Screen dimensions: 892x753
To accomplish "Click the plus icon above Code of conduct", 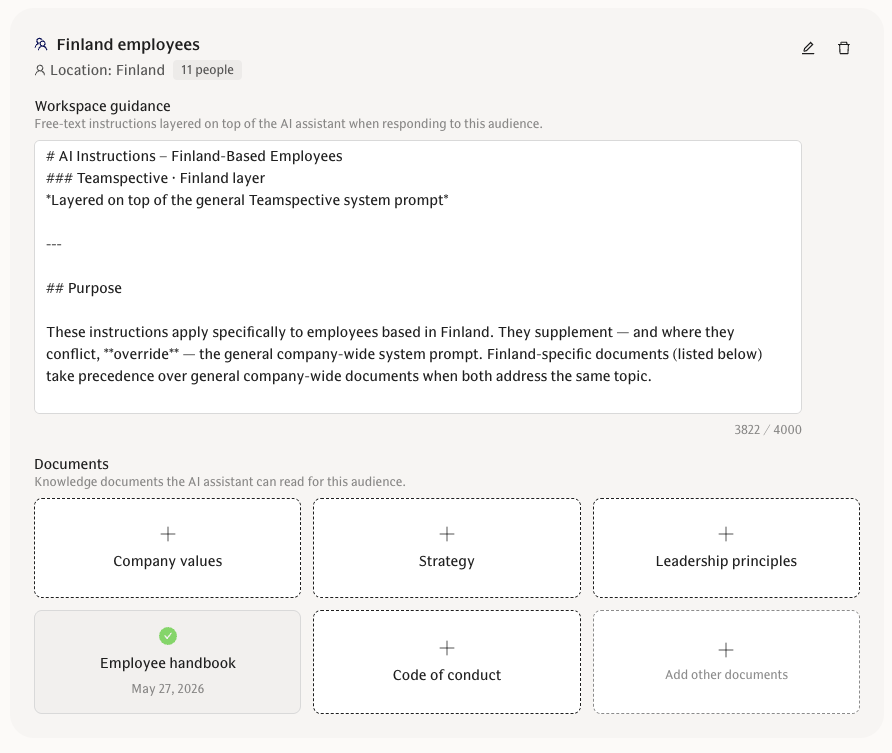I will tap(447, 648).
